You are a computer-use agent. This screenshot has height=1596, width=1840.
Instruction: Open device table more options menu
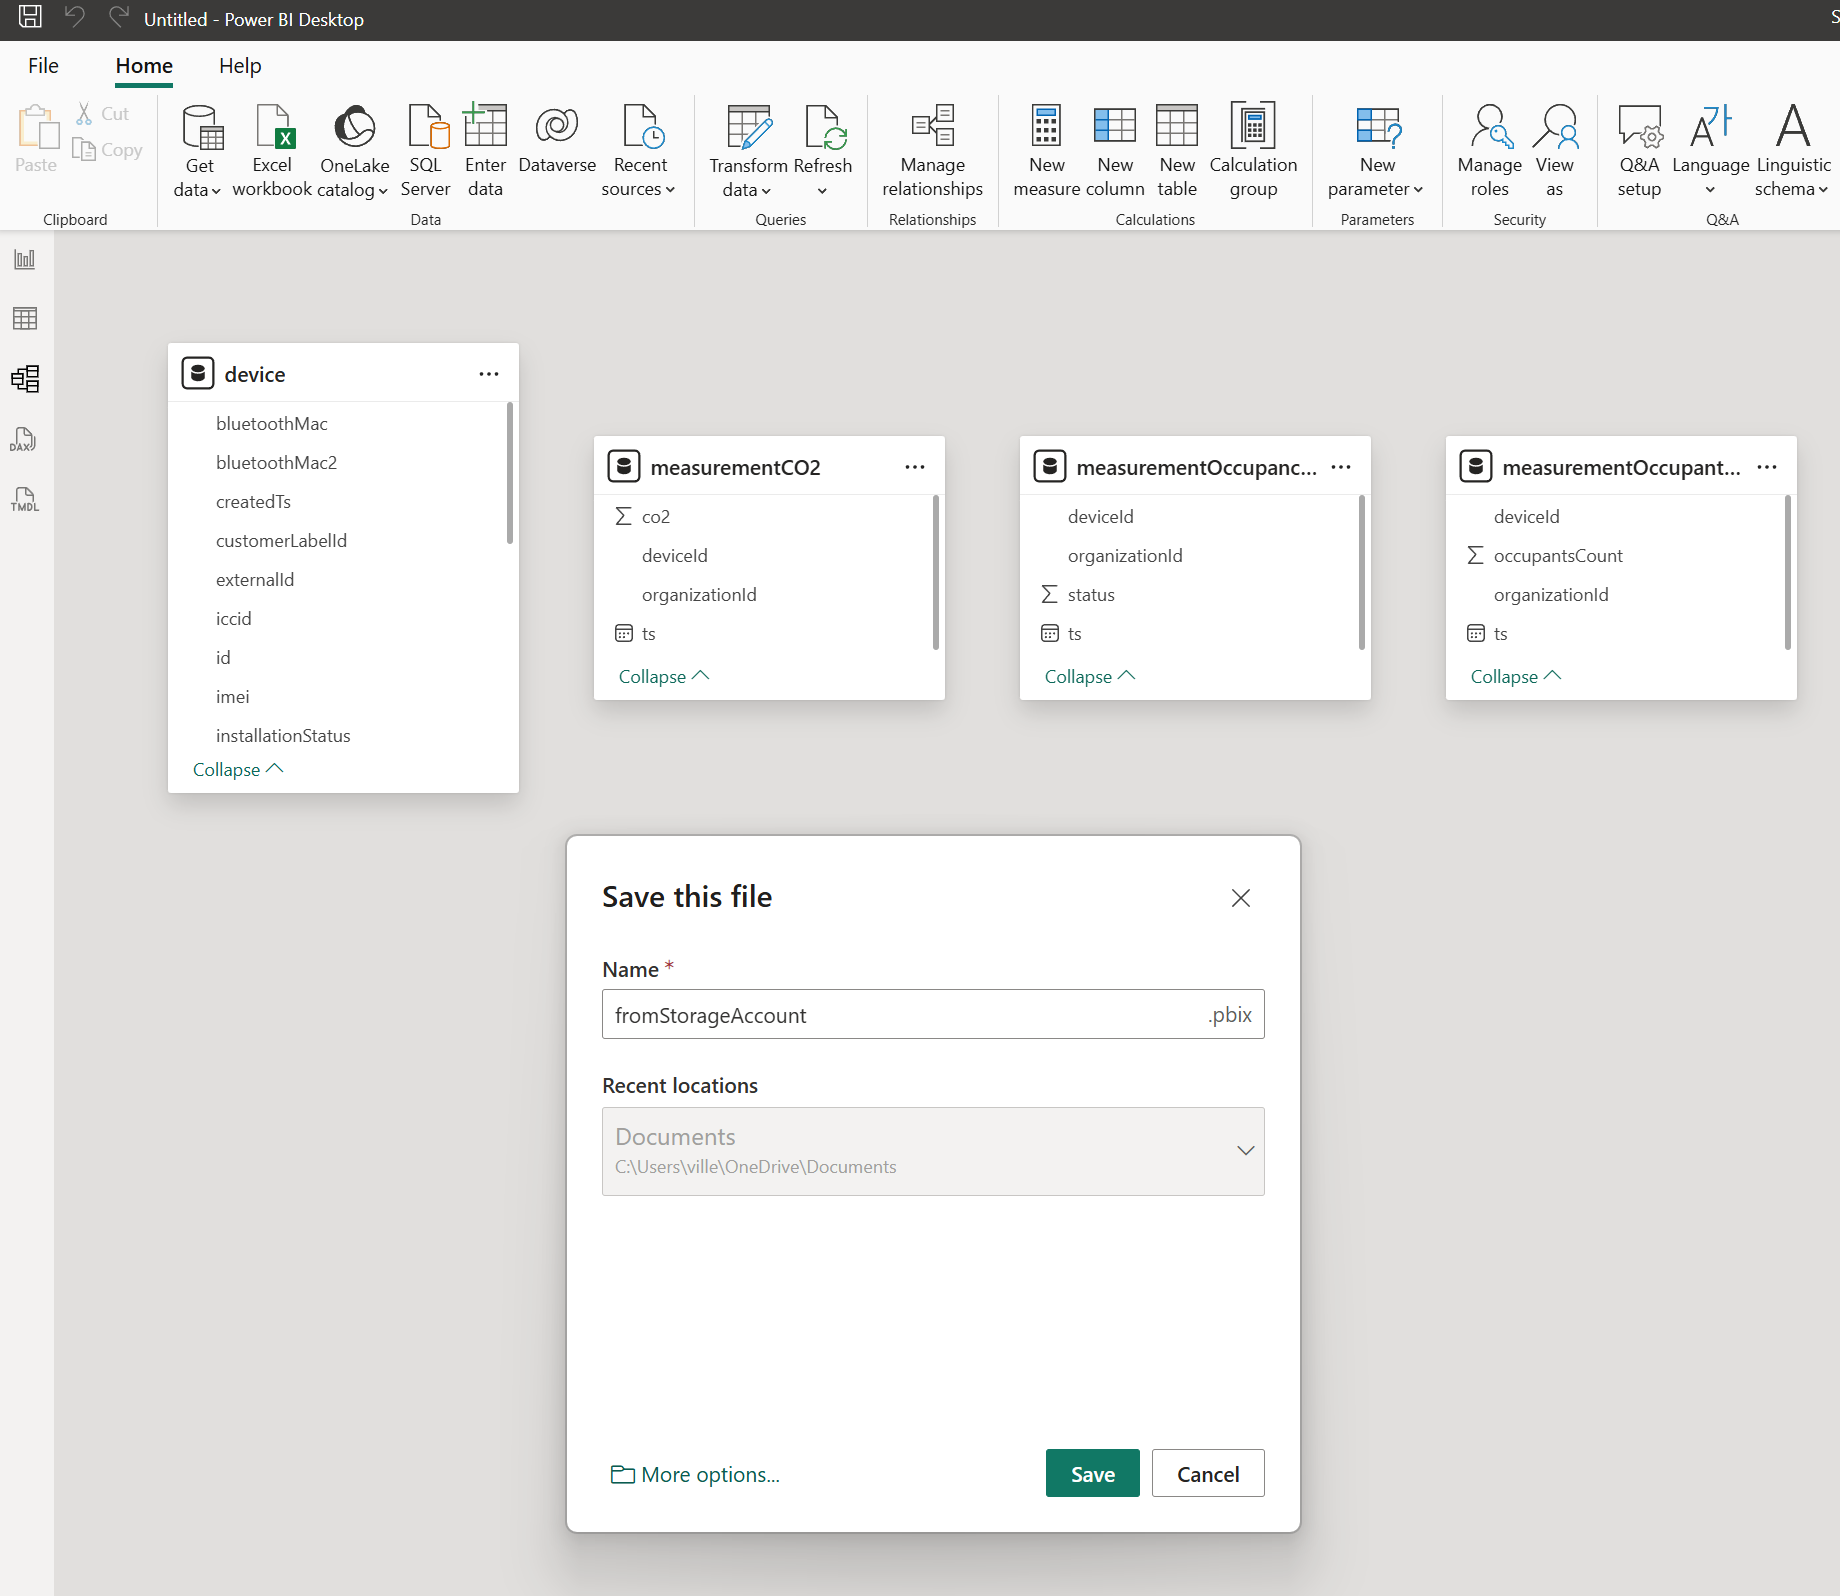pyautogui.click(x=488, y=374)
